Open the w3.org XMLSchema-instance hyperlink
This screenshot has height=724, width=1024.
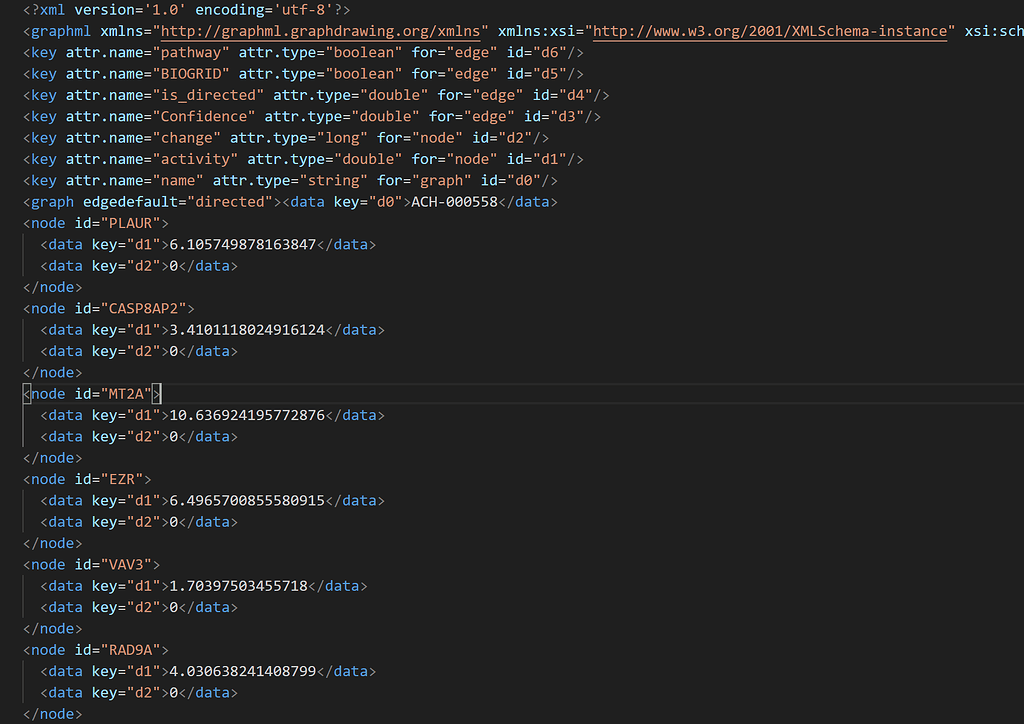pos(770,31)
